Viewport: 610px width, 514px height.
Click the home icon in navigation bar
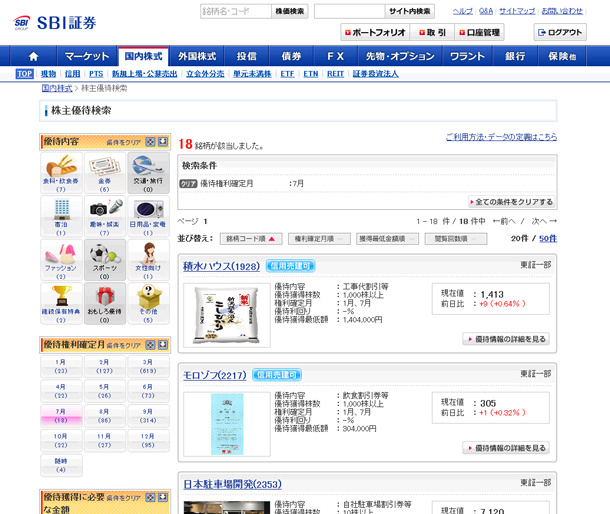tap(33, 56)
